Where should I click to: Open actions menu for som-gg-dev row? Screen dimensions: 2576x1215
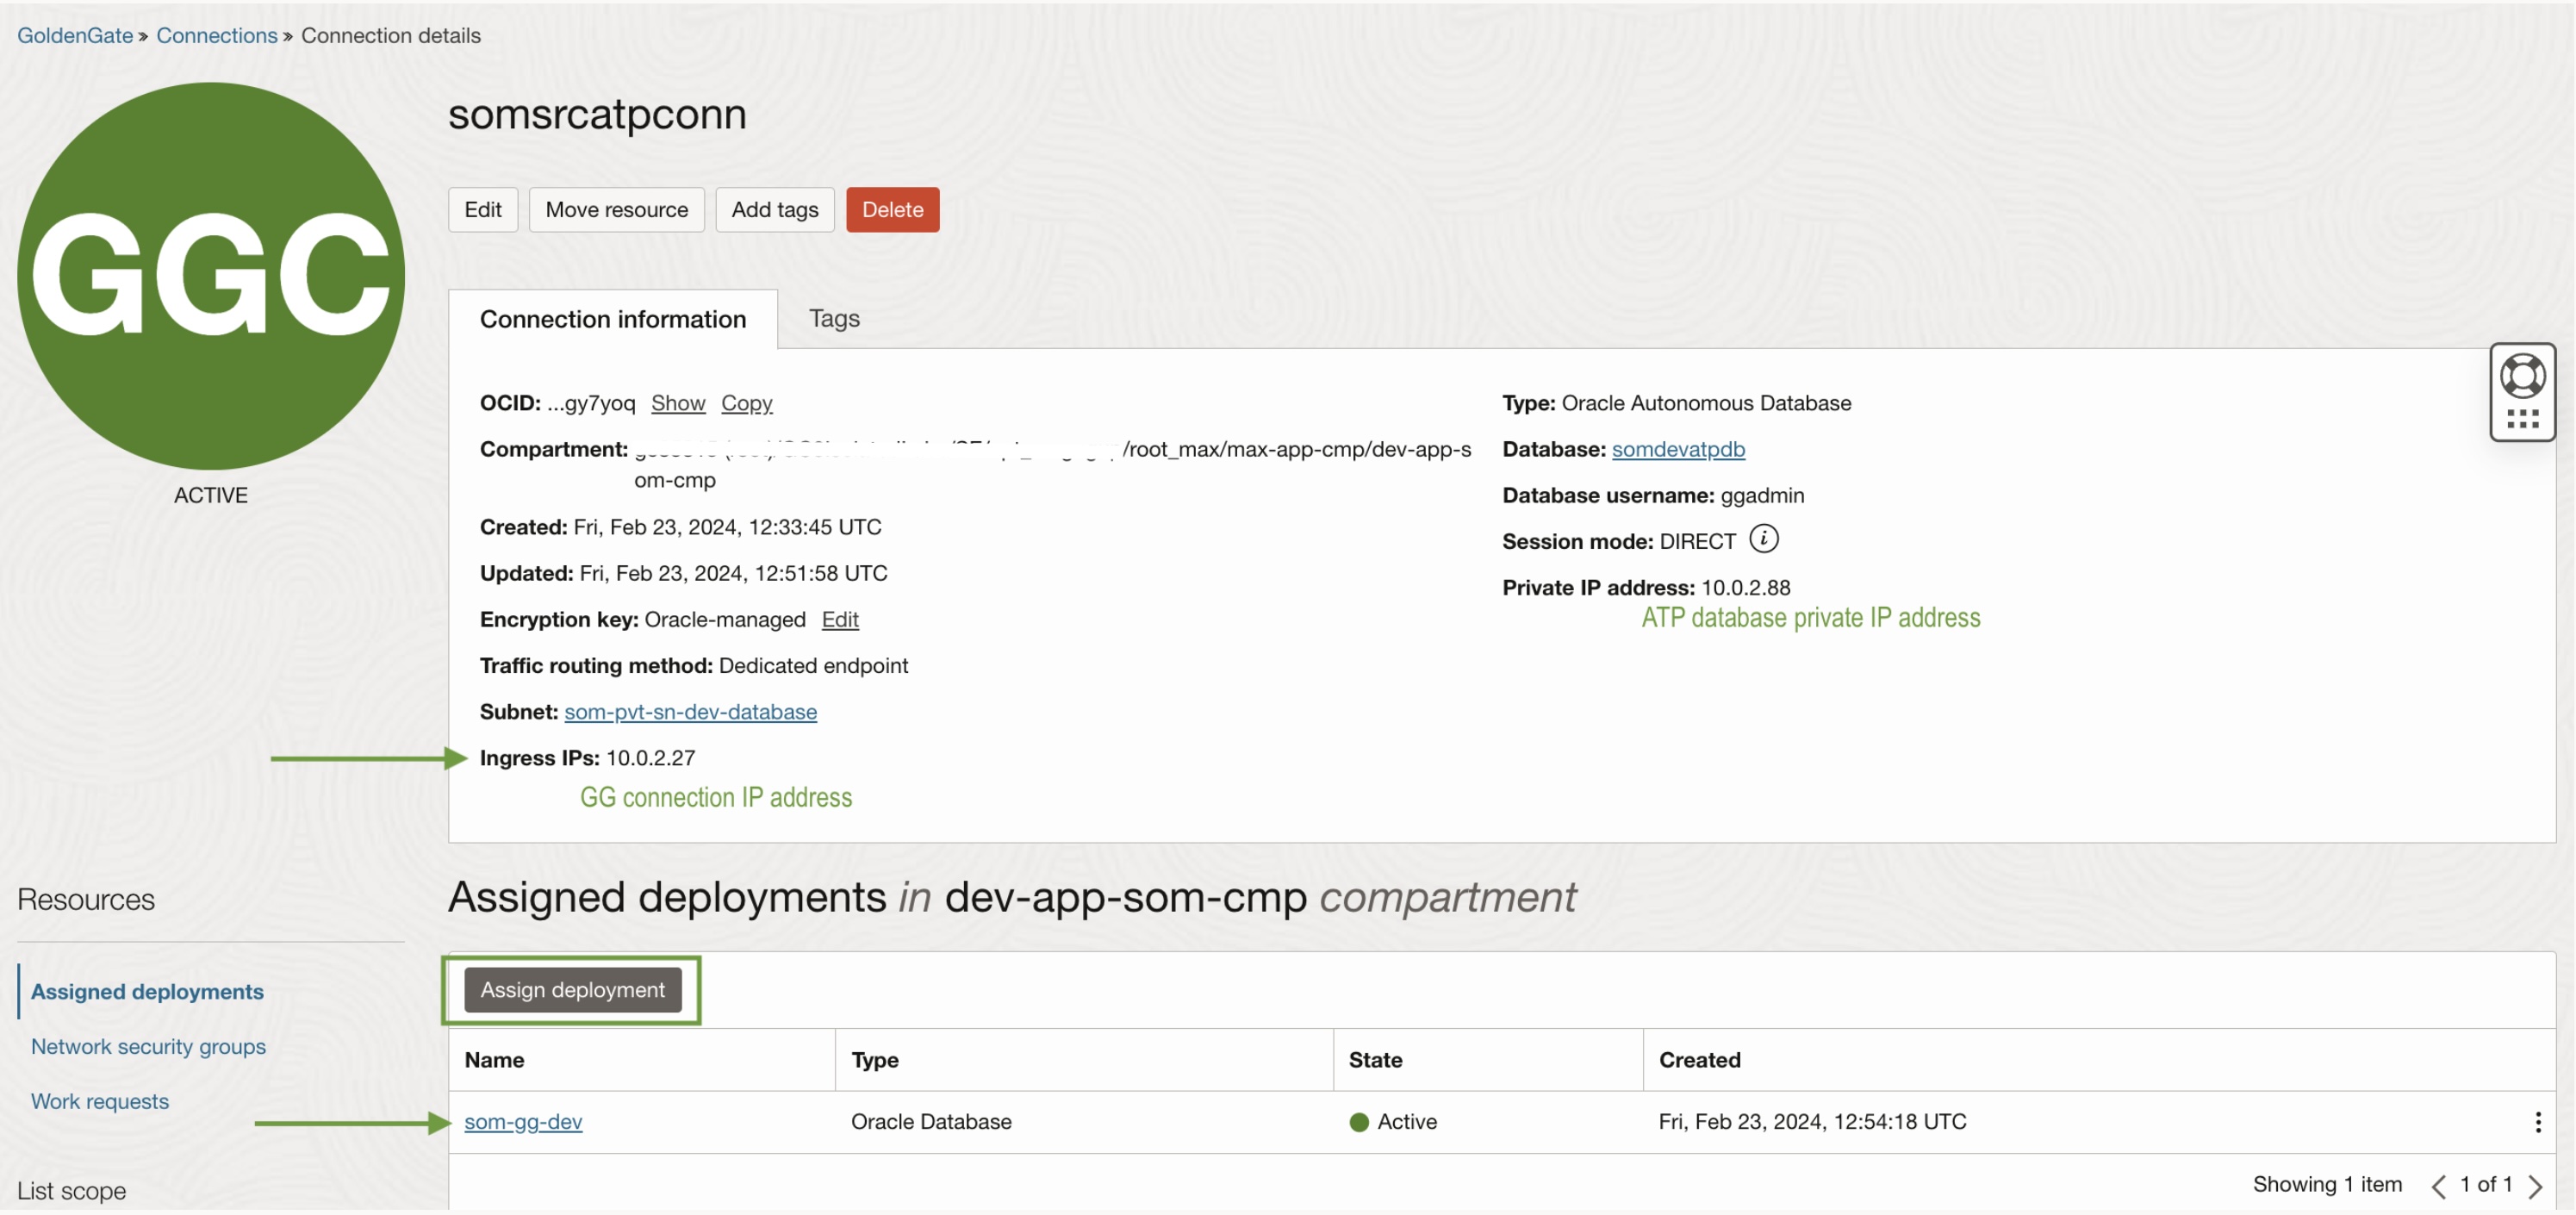[2537, 1121]
